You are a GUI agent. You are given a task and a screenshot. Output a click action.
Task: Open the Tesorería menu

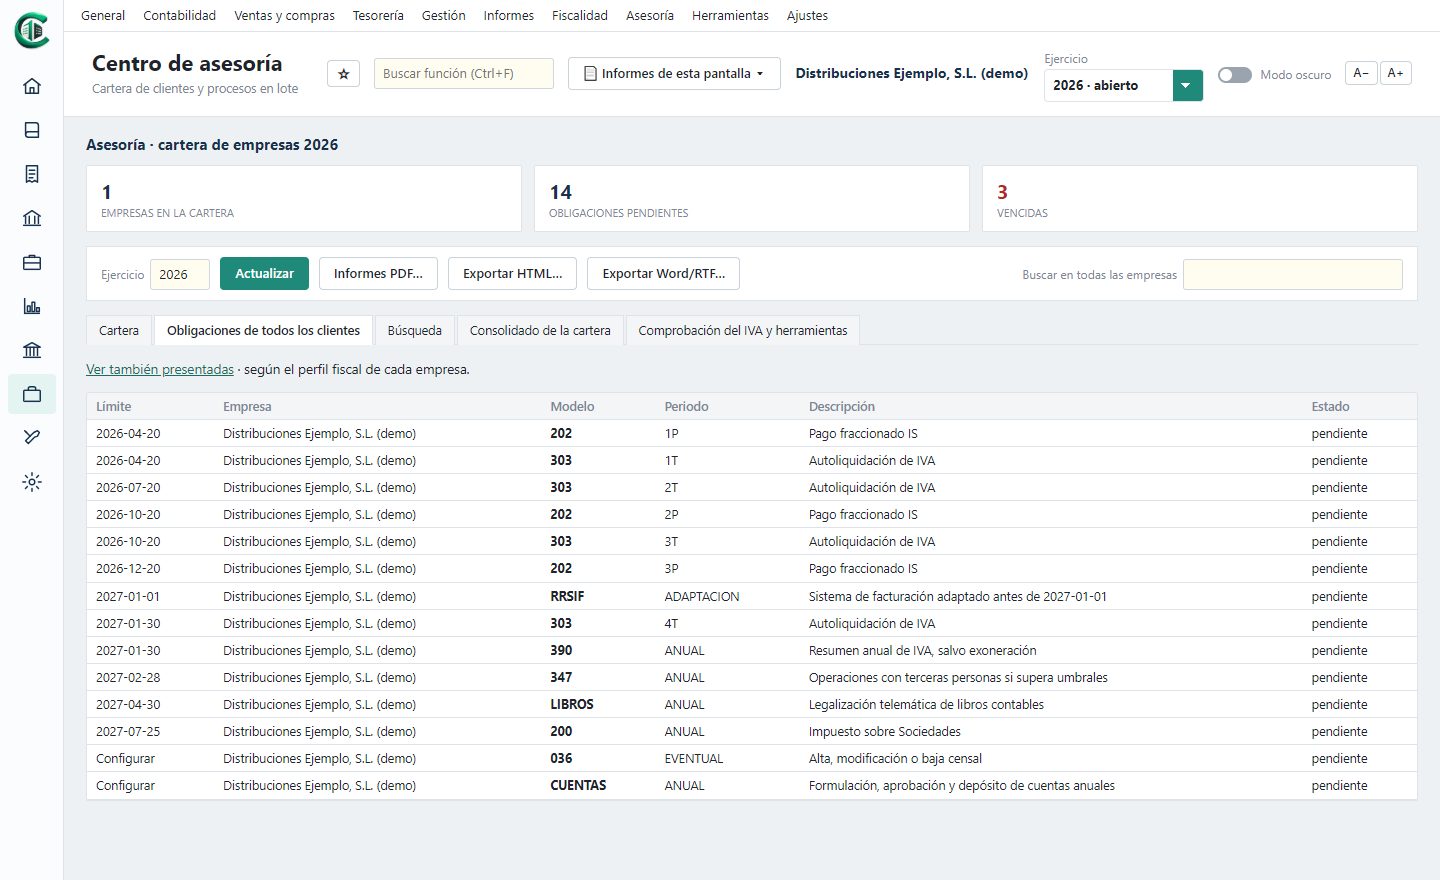[x=378, y=16]
